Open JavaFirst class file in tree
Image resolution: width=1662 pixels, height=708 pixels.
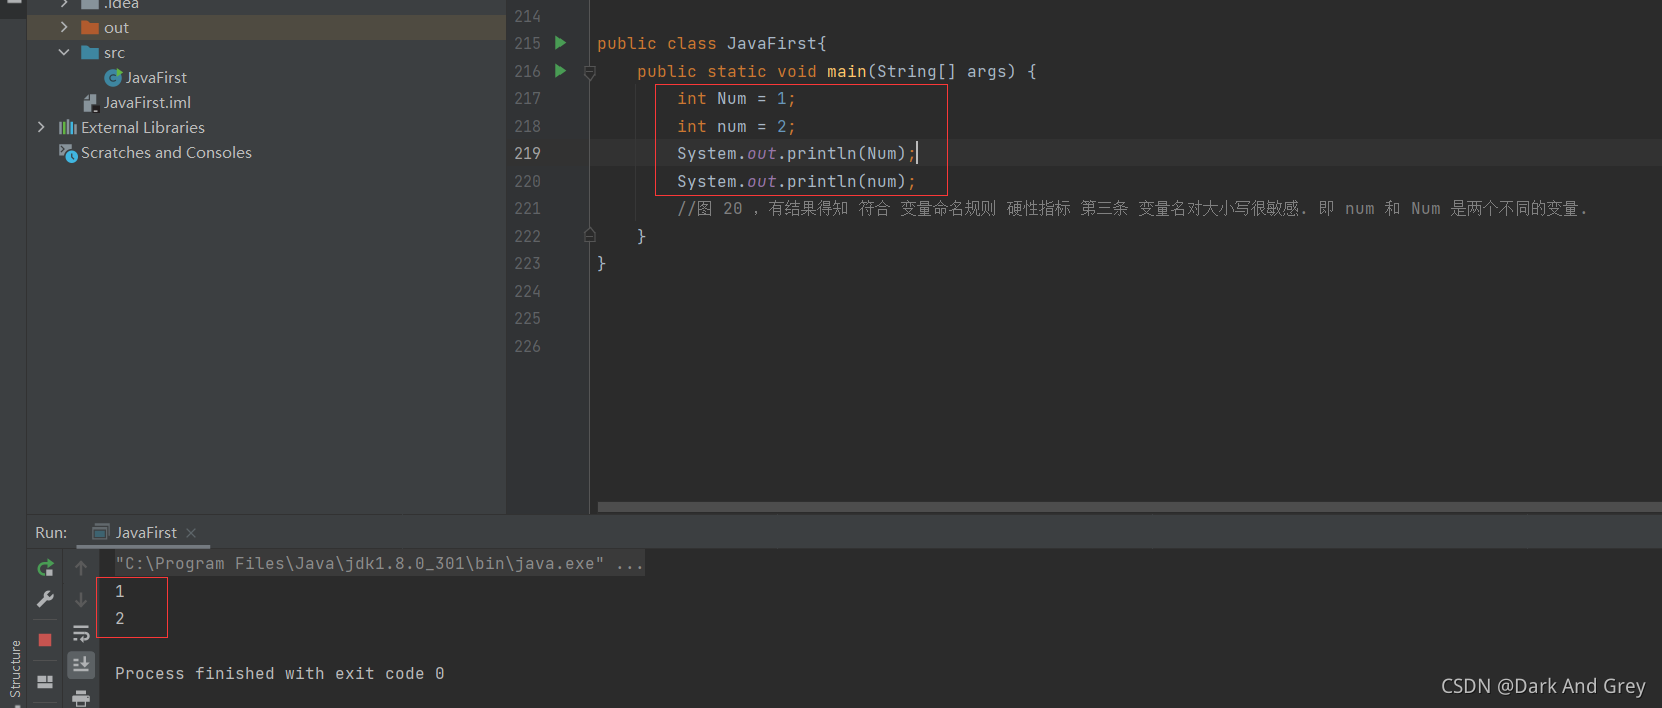(x=156, y=77)
